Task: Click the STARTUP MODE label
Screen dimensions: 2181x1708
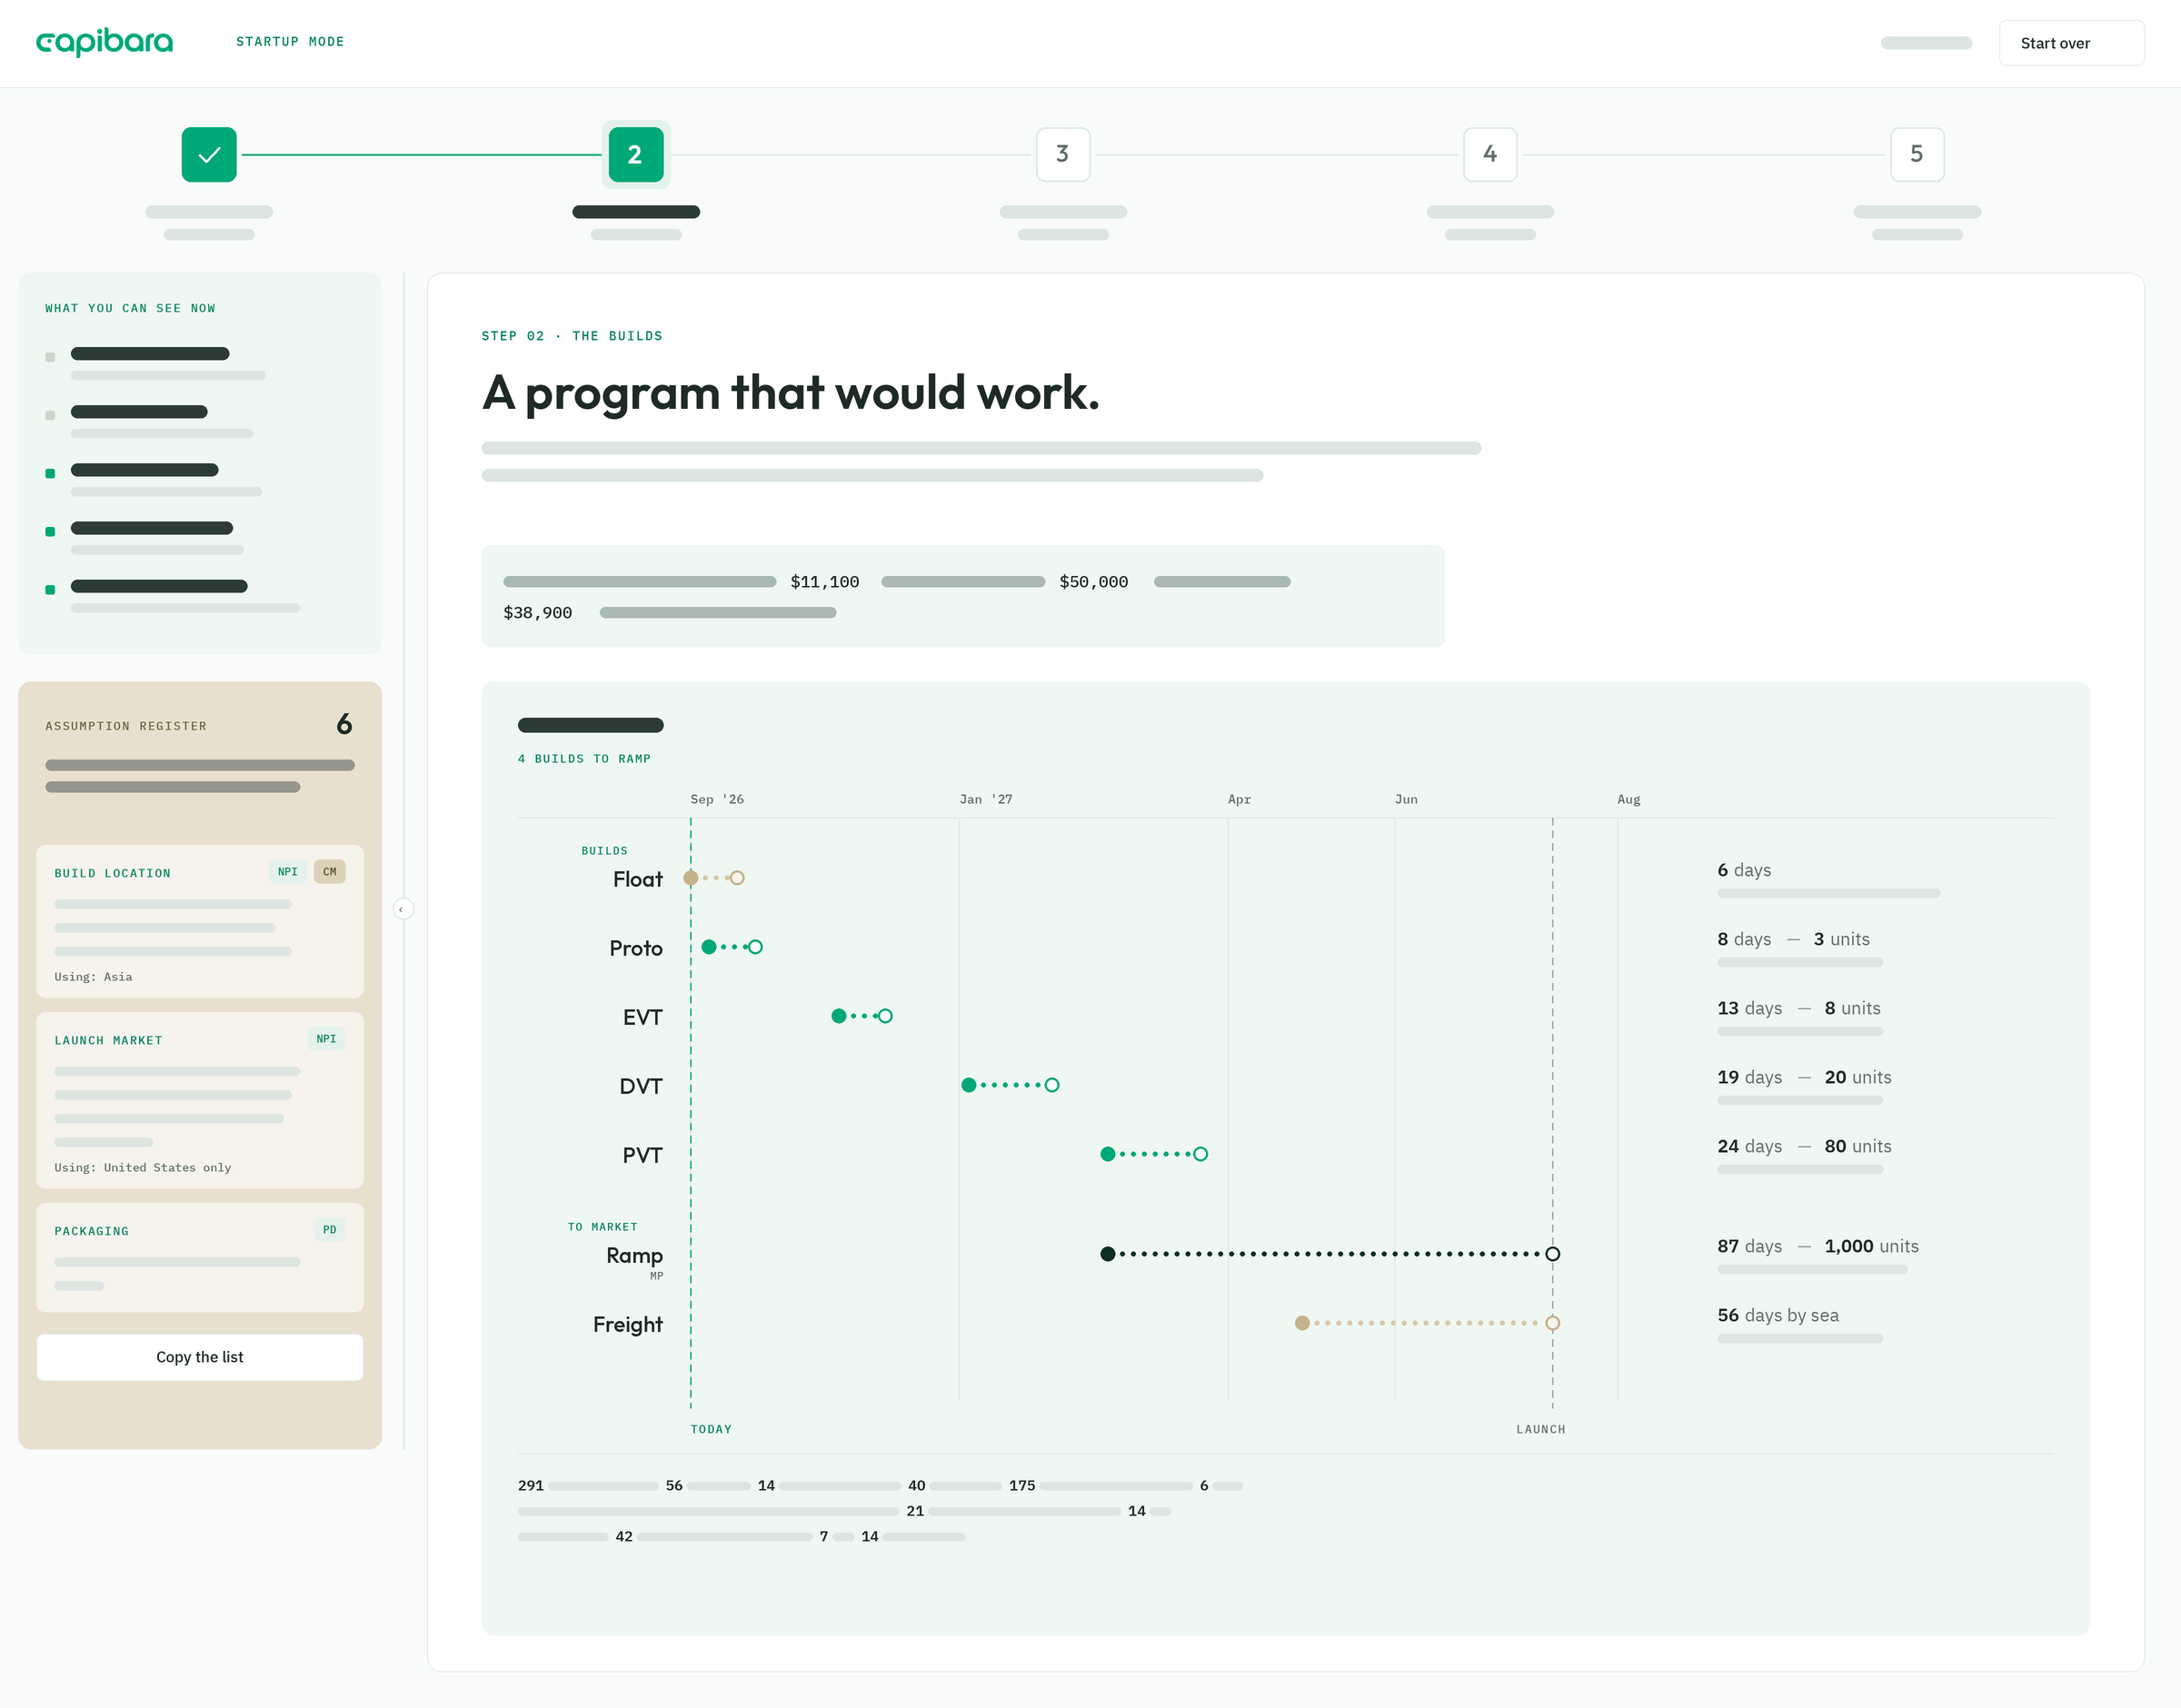Action: (x=290, y=42)
